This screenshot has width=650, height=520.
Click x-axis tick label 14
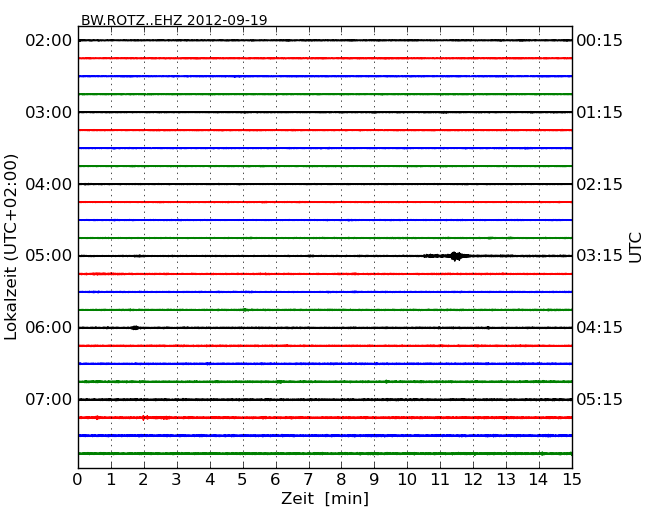[539, 480]
